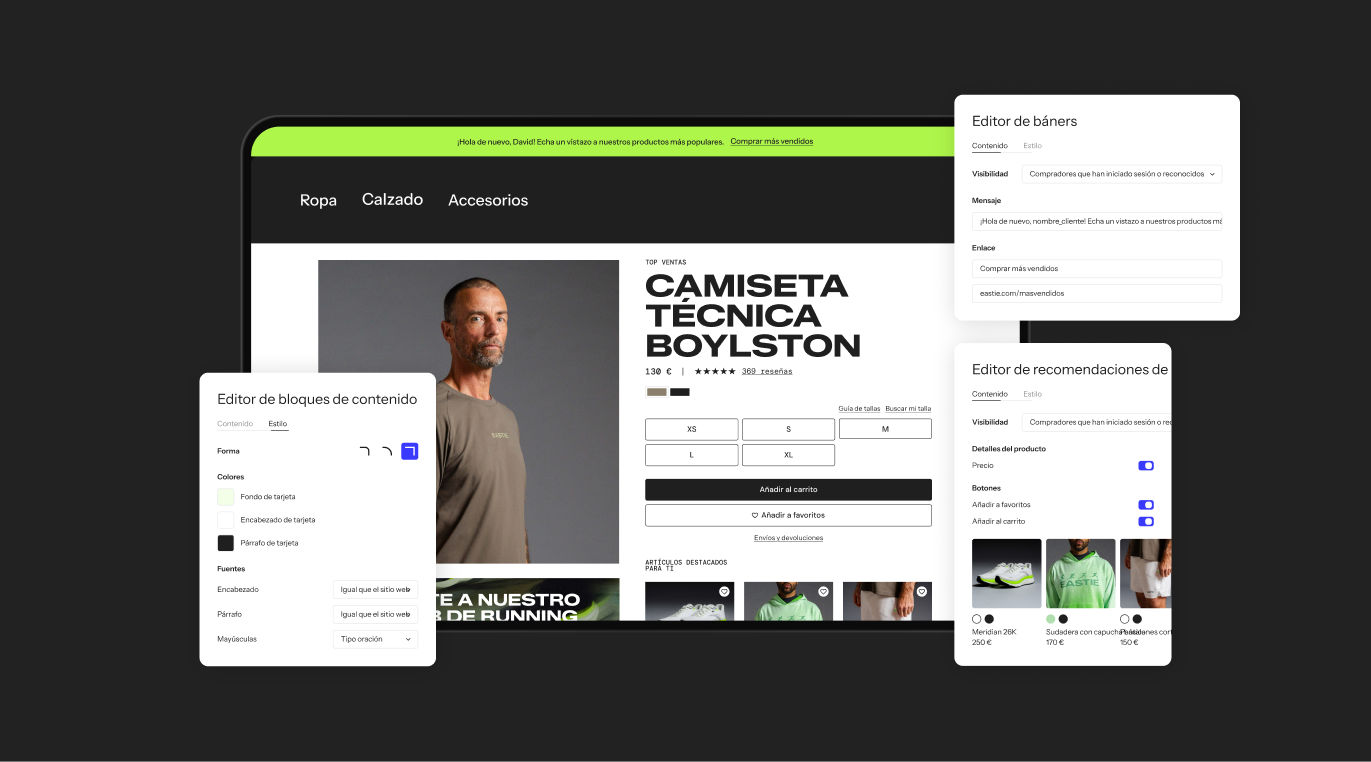Select size XS
This screenshot has width=1371, height=762.
tap(692, 429)
